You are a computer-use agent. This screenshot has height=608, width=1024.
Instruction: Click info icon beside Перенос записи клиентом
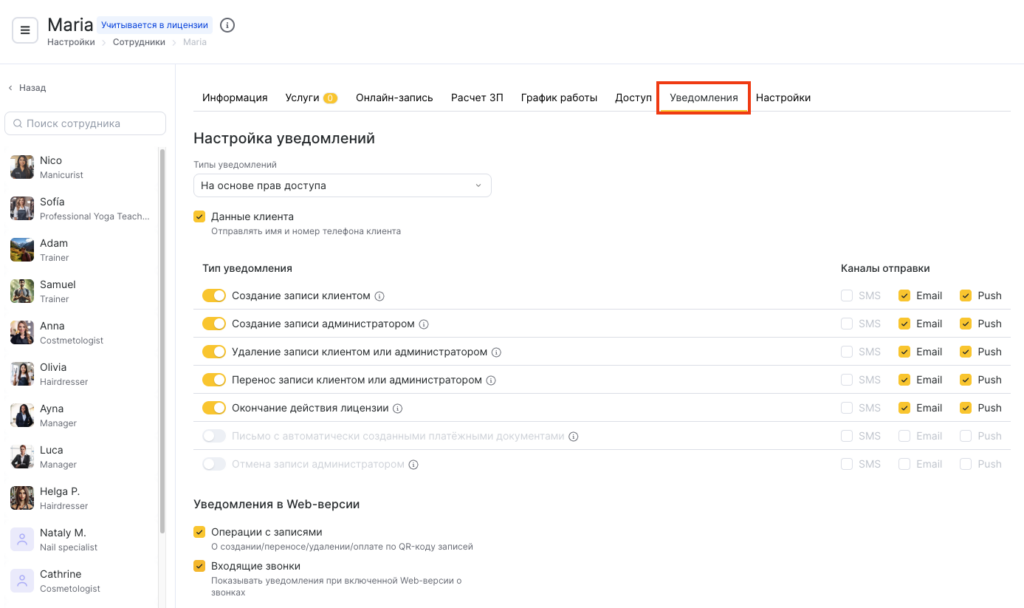click(x=492, y=380)
